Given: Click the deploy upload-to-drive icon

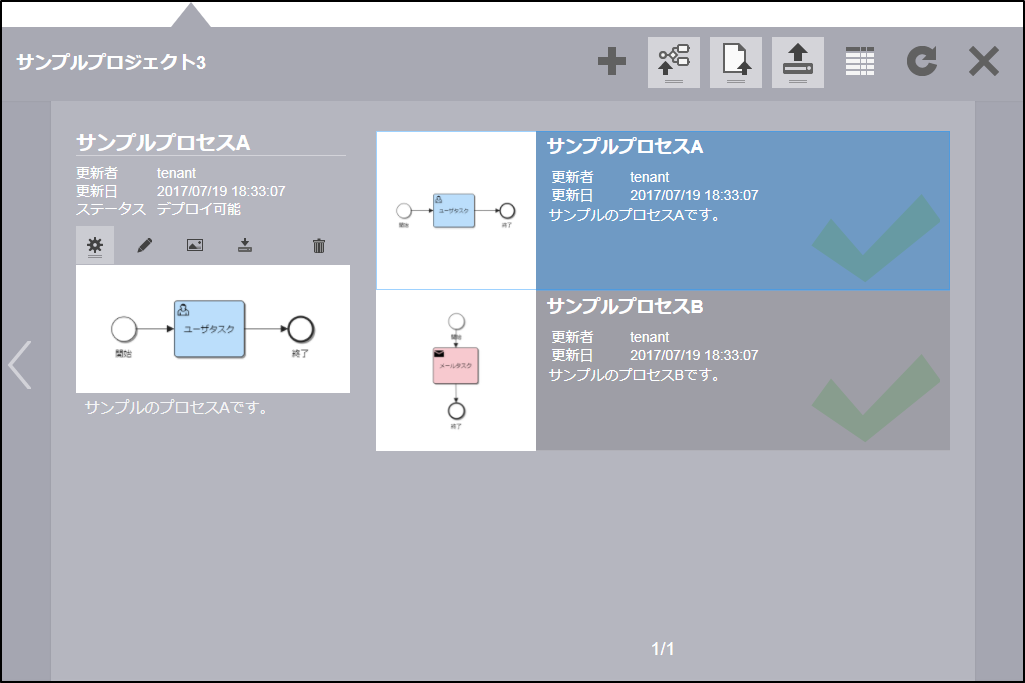Looking at the screenshot, I should [x=798, y=62].
